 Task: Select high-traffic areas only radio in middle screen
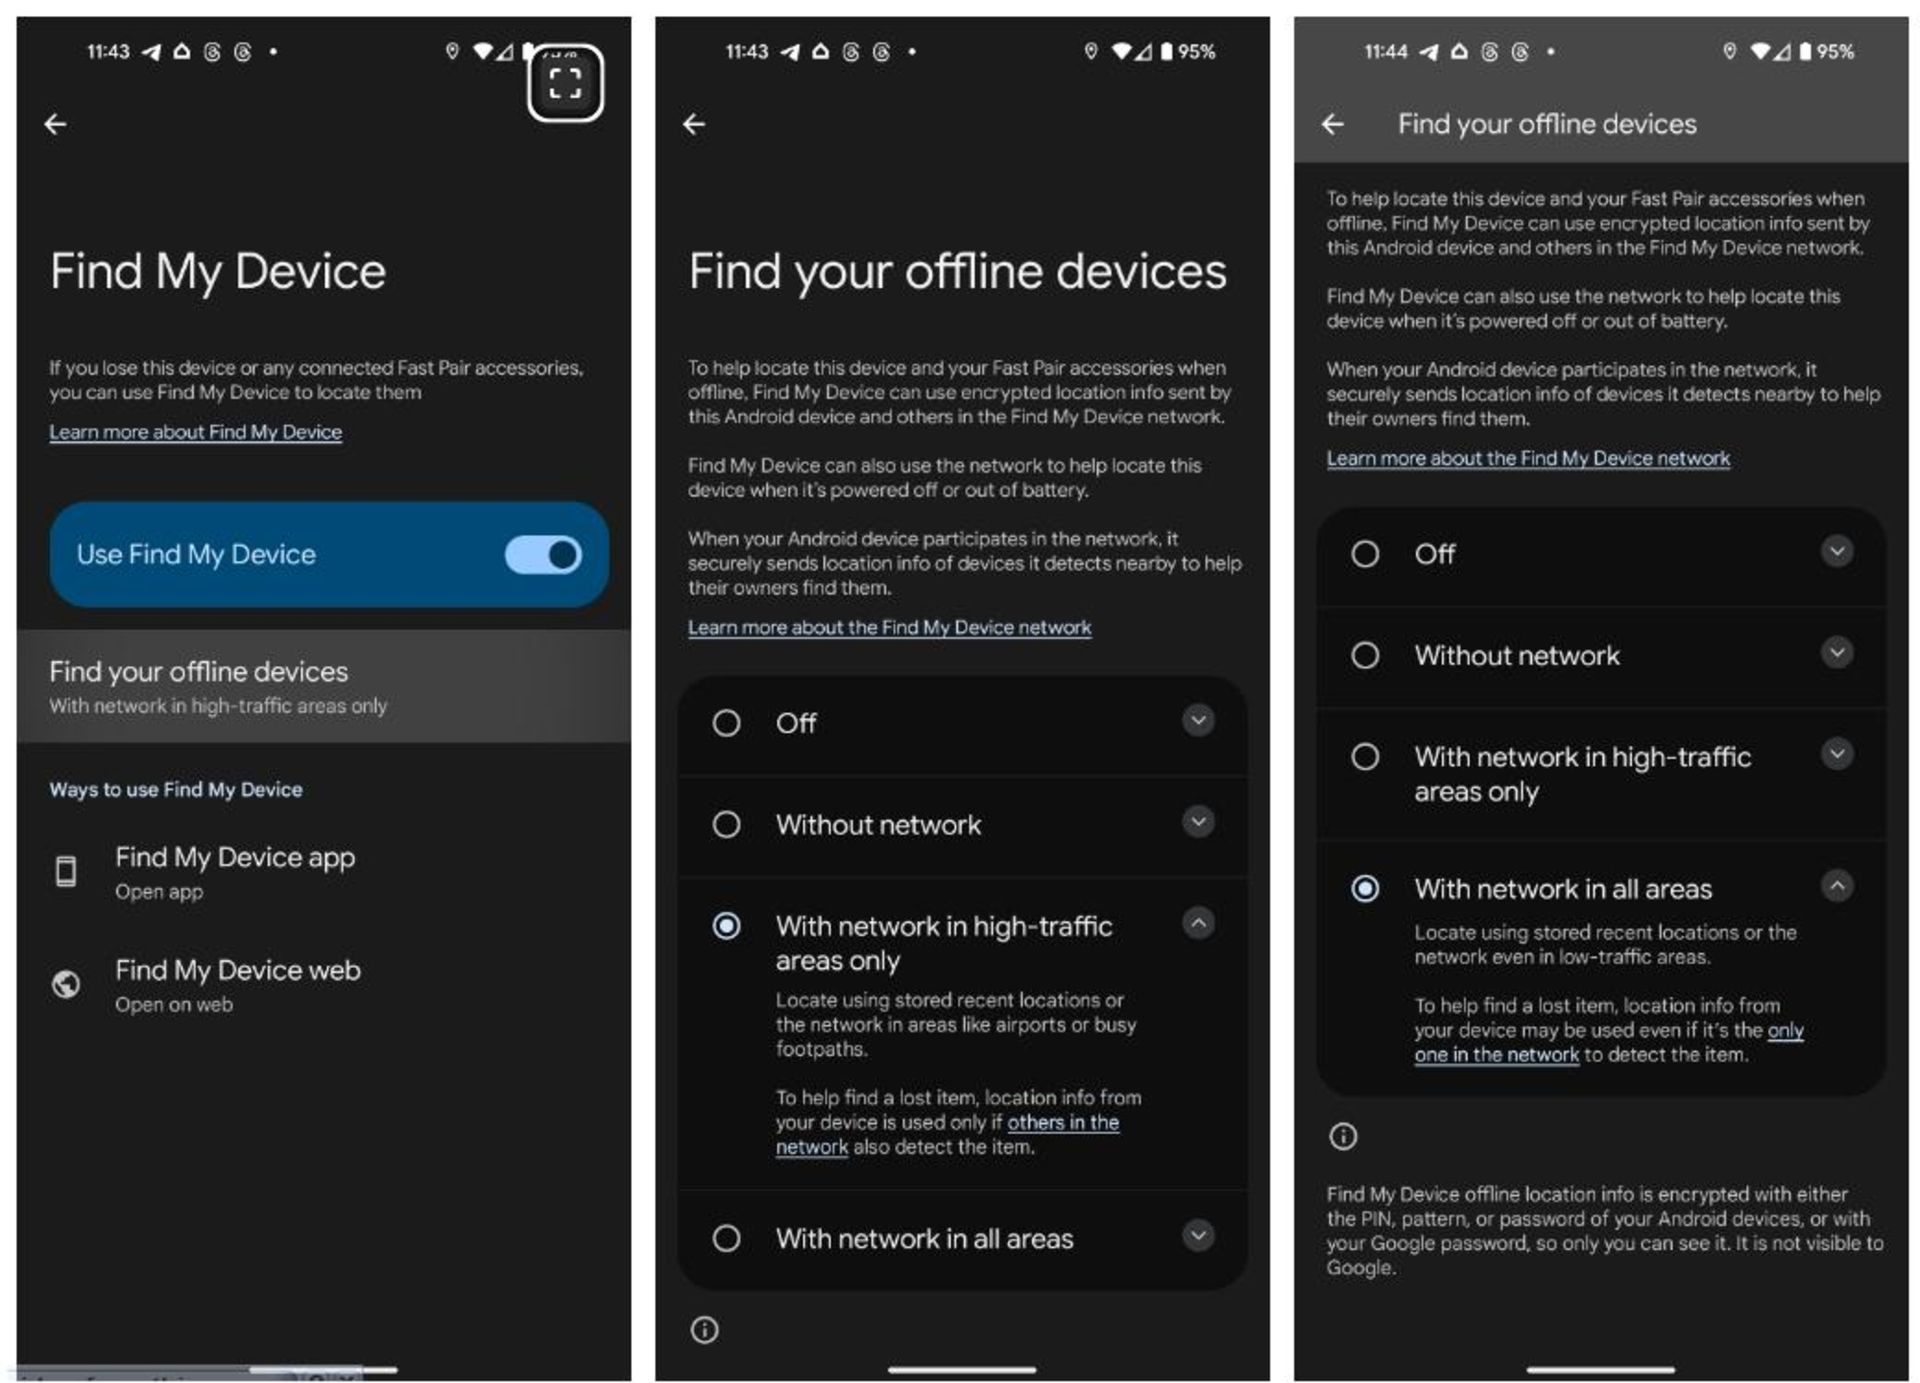pos(726,926)
